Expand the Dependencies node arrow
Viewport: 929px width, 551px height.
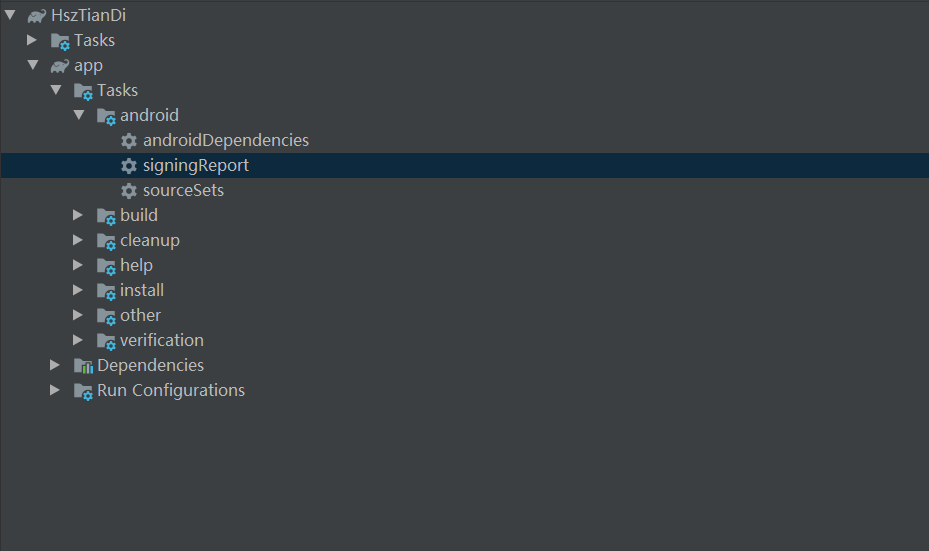point(55,365)
